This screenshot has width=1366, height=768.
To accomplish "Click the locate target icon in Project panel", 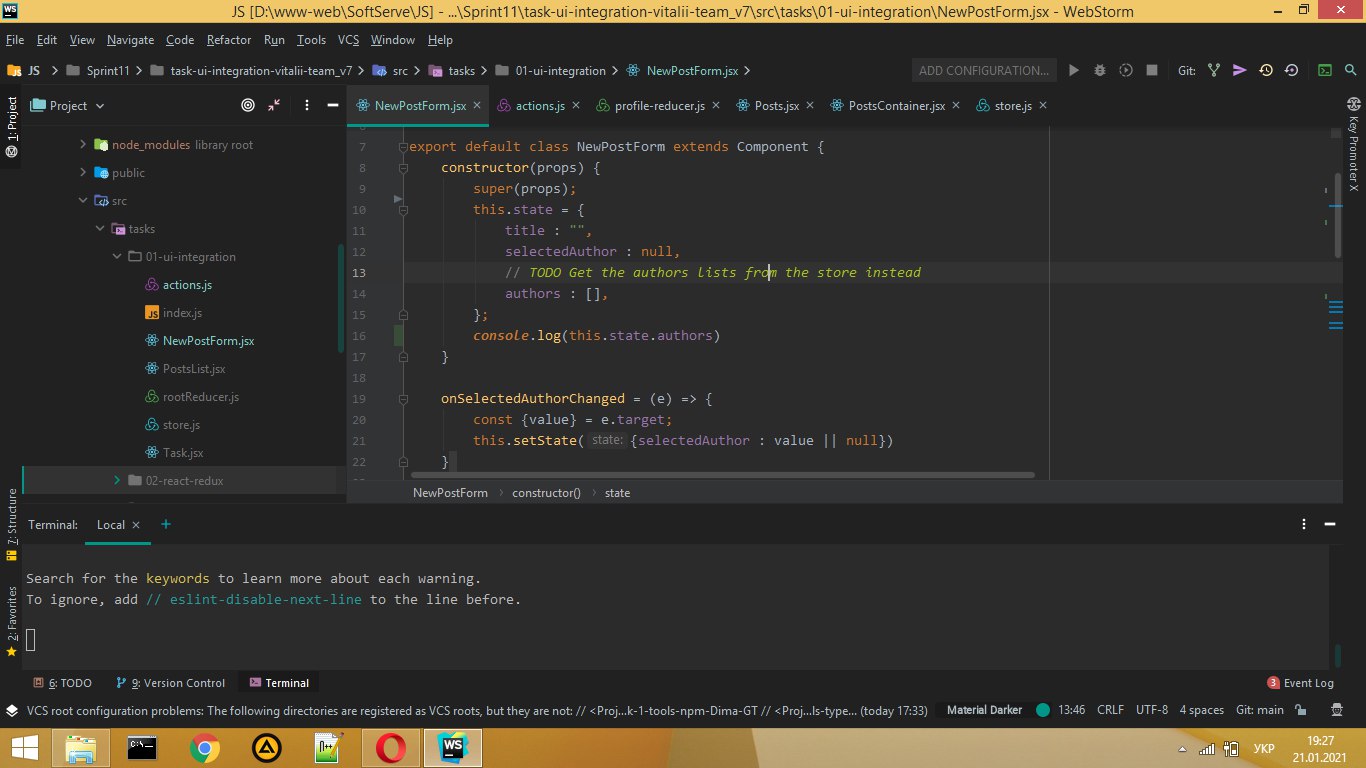I will [248, 105].
